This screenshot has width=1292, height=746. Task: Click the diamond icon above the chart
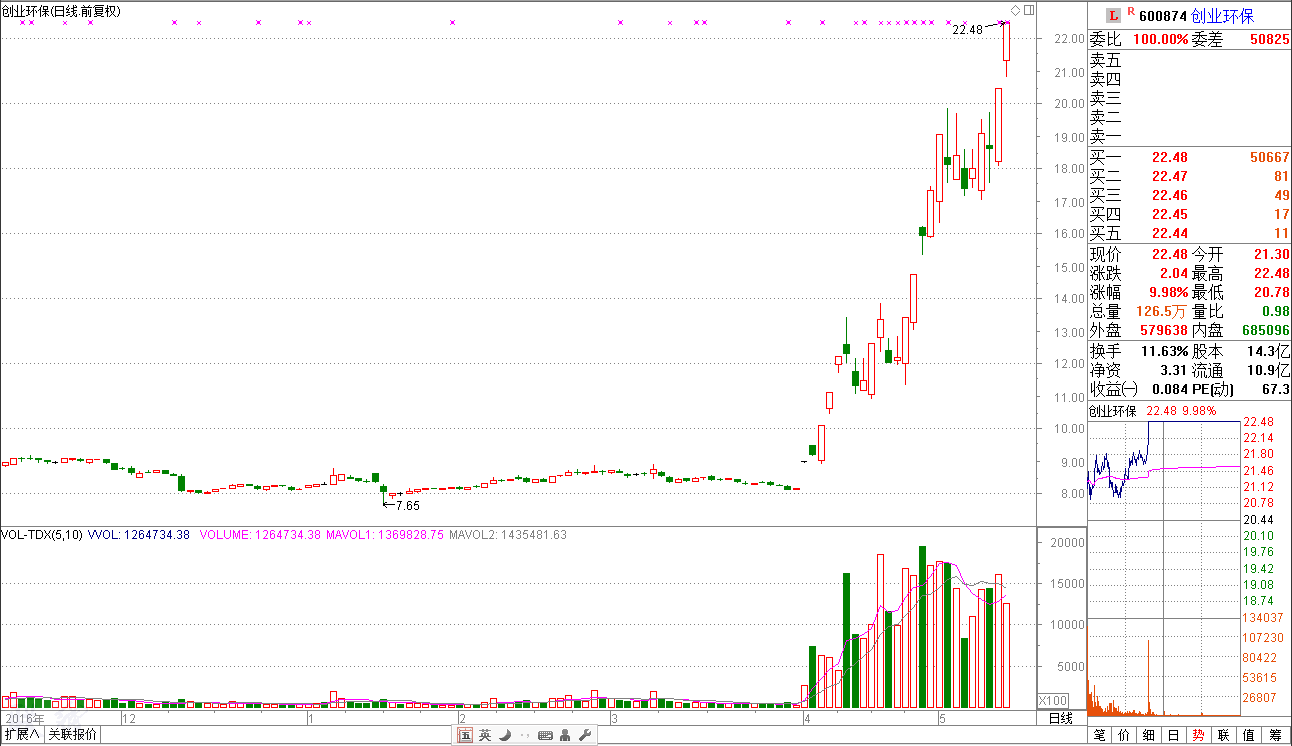coord(1016,10)
